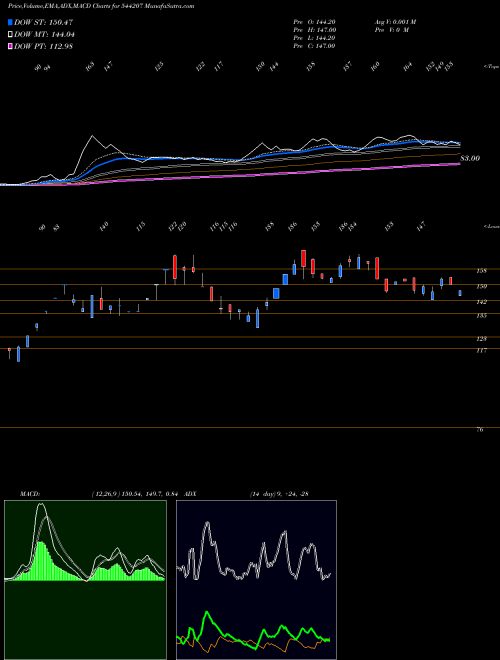Image resolution: width=500 pixels, height=660 pixels.
Task: Open the ADX indicator chart panel
Action: (256, 580)
